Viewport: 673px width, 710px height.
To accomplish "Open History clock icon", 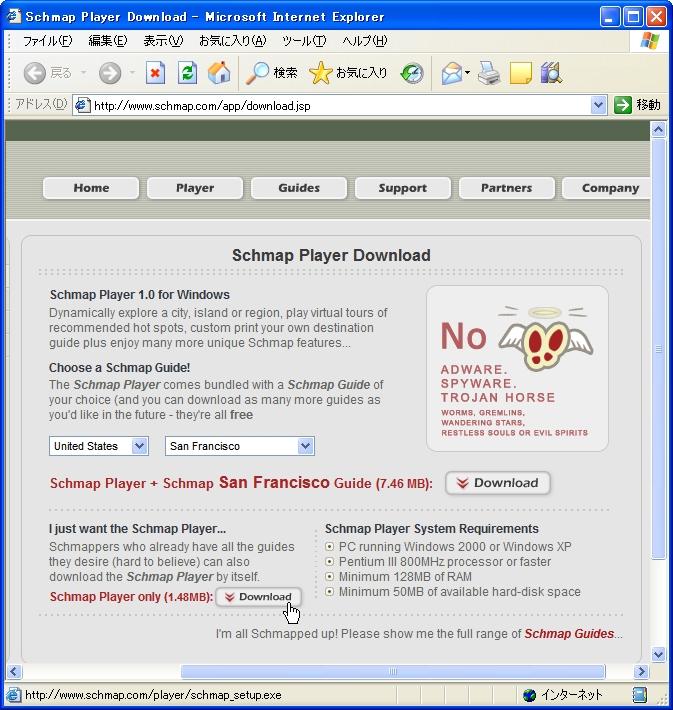I will pos(412,73).
